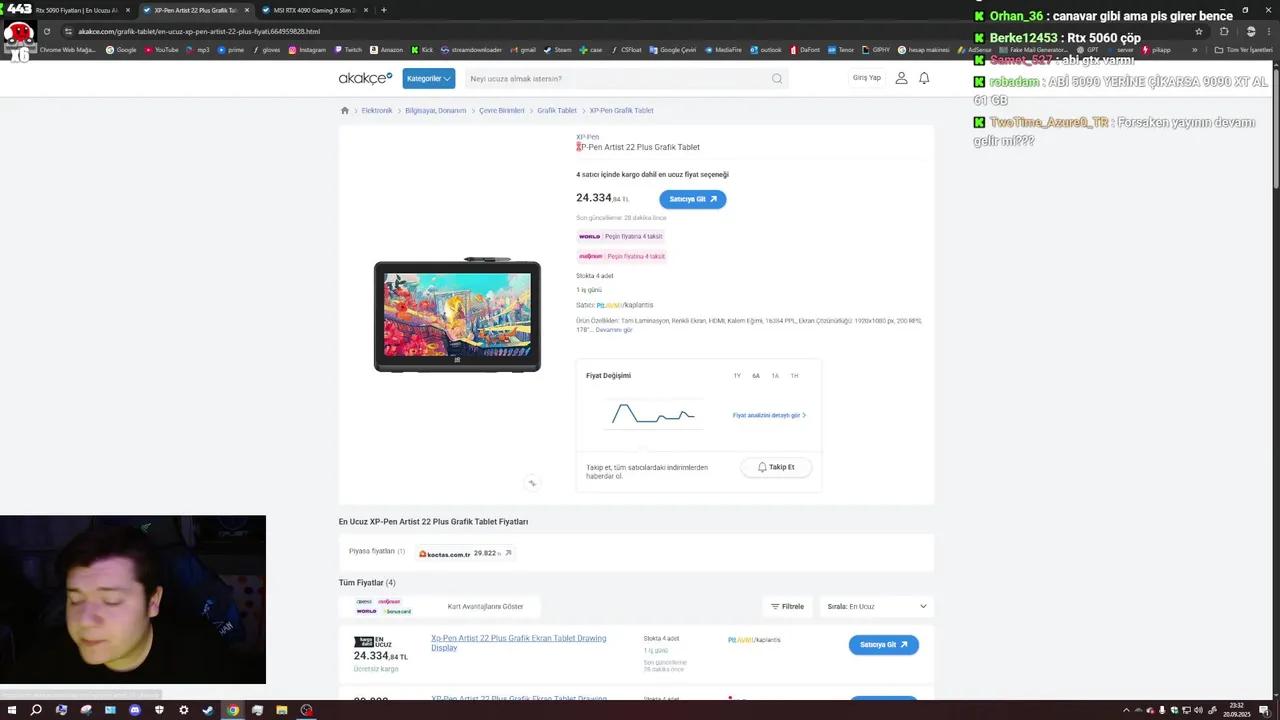The image size is (1280, 720).
Task: Close the Rtx 5090 Fiyatları tab
Action: [x=128, y=10]
